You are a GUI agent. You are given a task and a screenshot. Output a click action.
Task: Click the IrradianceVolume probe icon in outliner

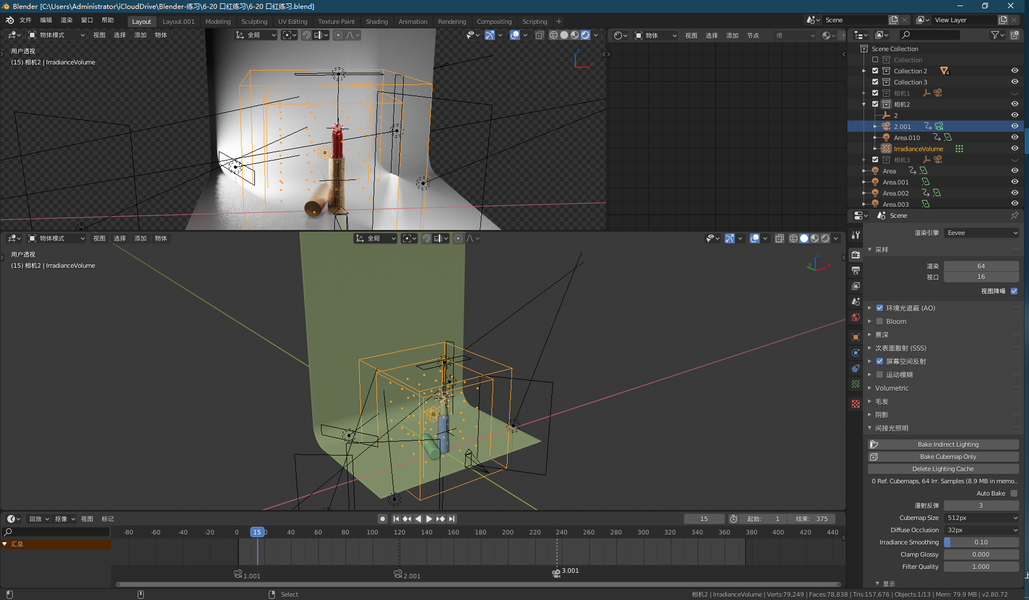[886, 148]
